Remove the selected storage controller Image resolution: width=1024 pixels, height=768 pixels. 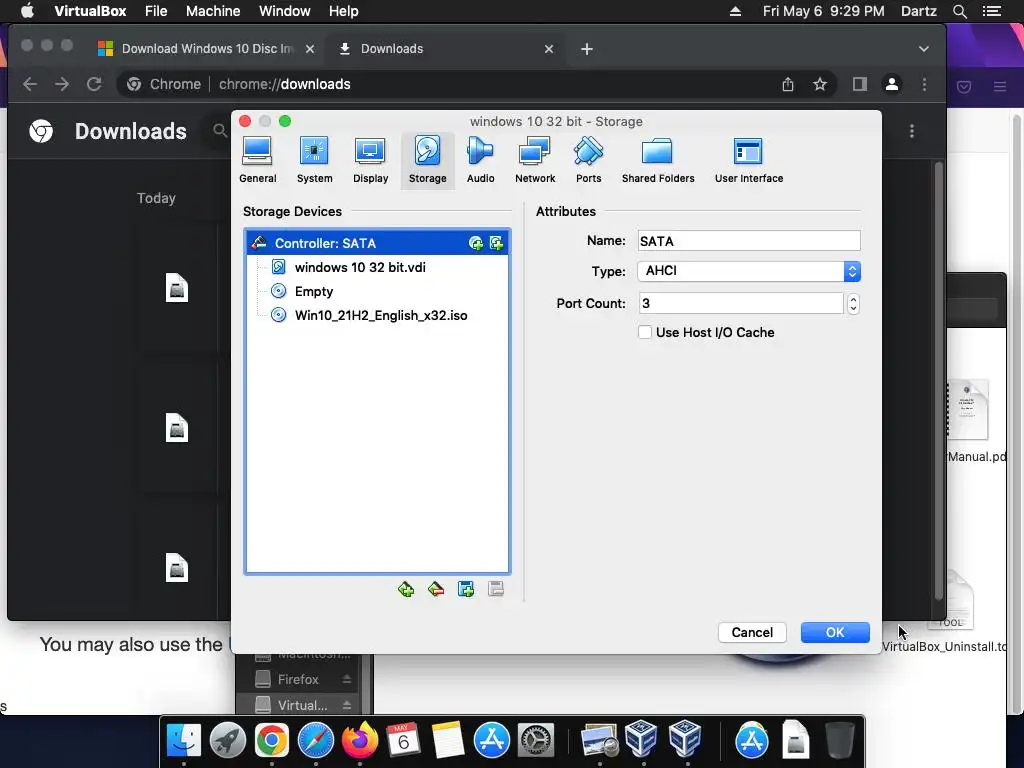(x=436, y=590)
